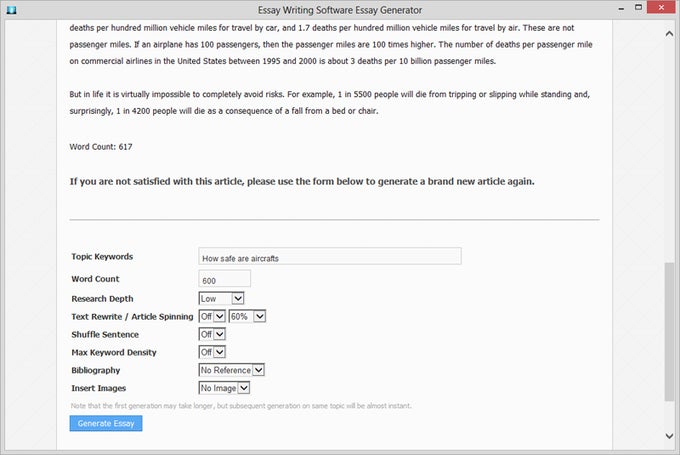
Task: Click the vertical scrollbar thumb
Action: 669,332
